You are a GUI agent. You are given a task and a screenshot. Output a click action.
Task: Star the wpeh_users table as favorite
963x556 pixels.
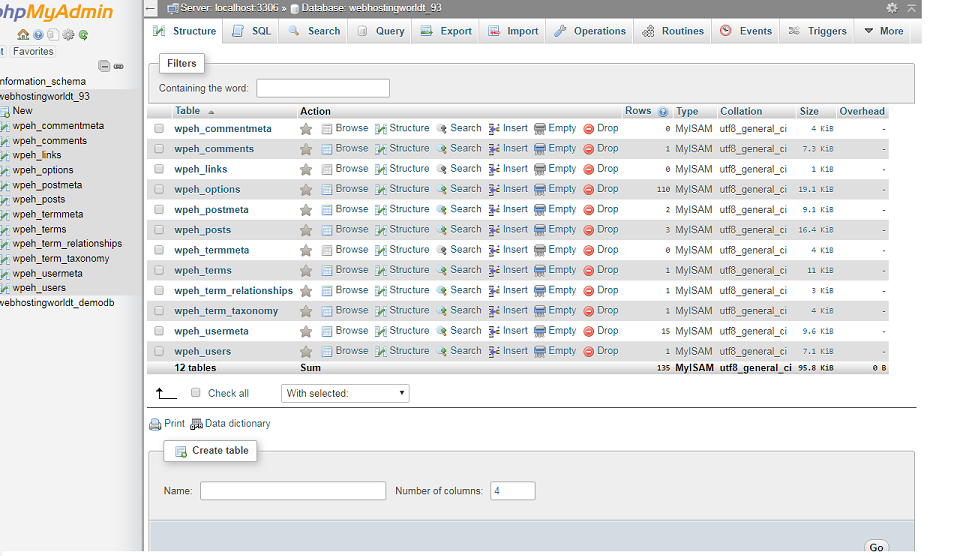(x=306, y=351)
